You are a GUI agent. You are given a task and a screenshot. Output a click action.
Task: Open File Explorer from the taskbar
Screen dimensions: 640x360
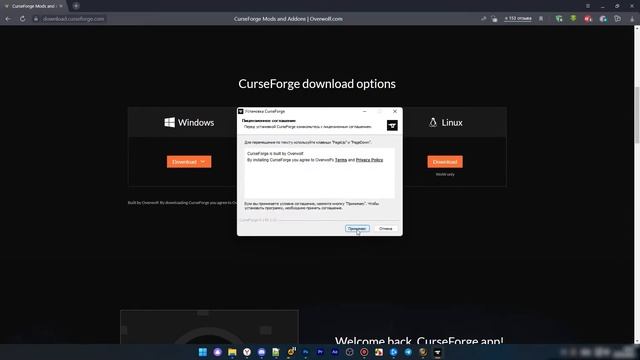tap(232, 352)
